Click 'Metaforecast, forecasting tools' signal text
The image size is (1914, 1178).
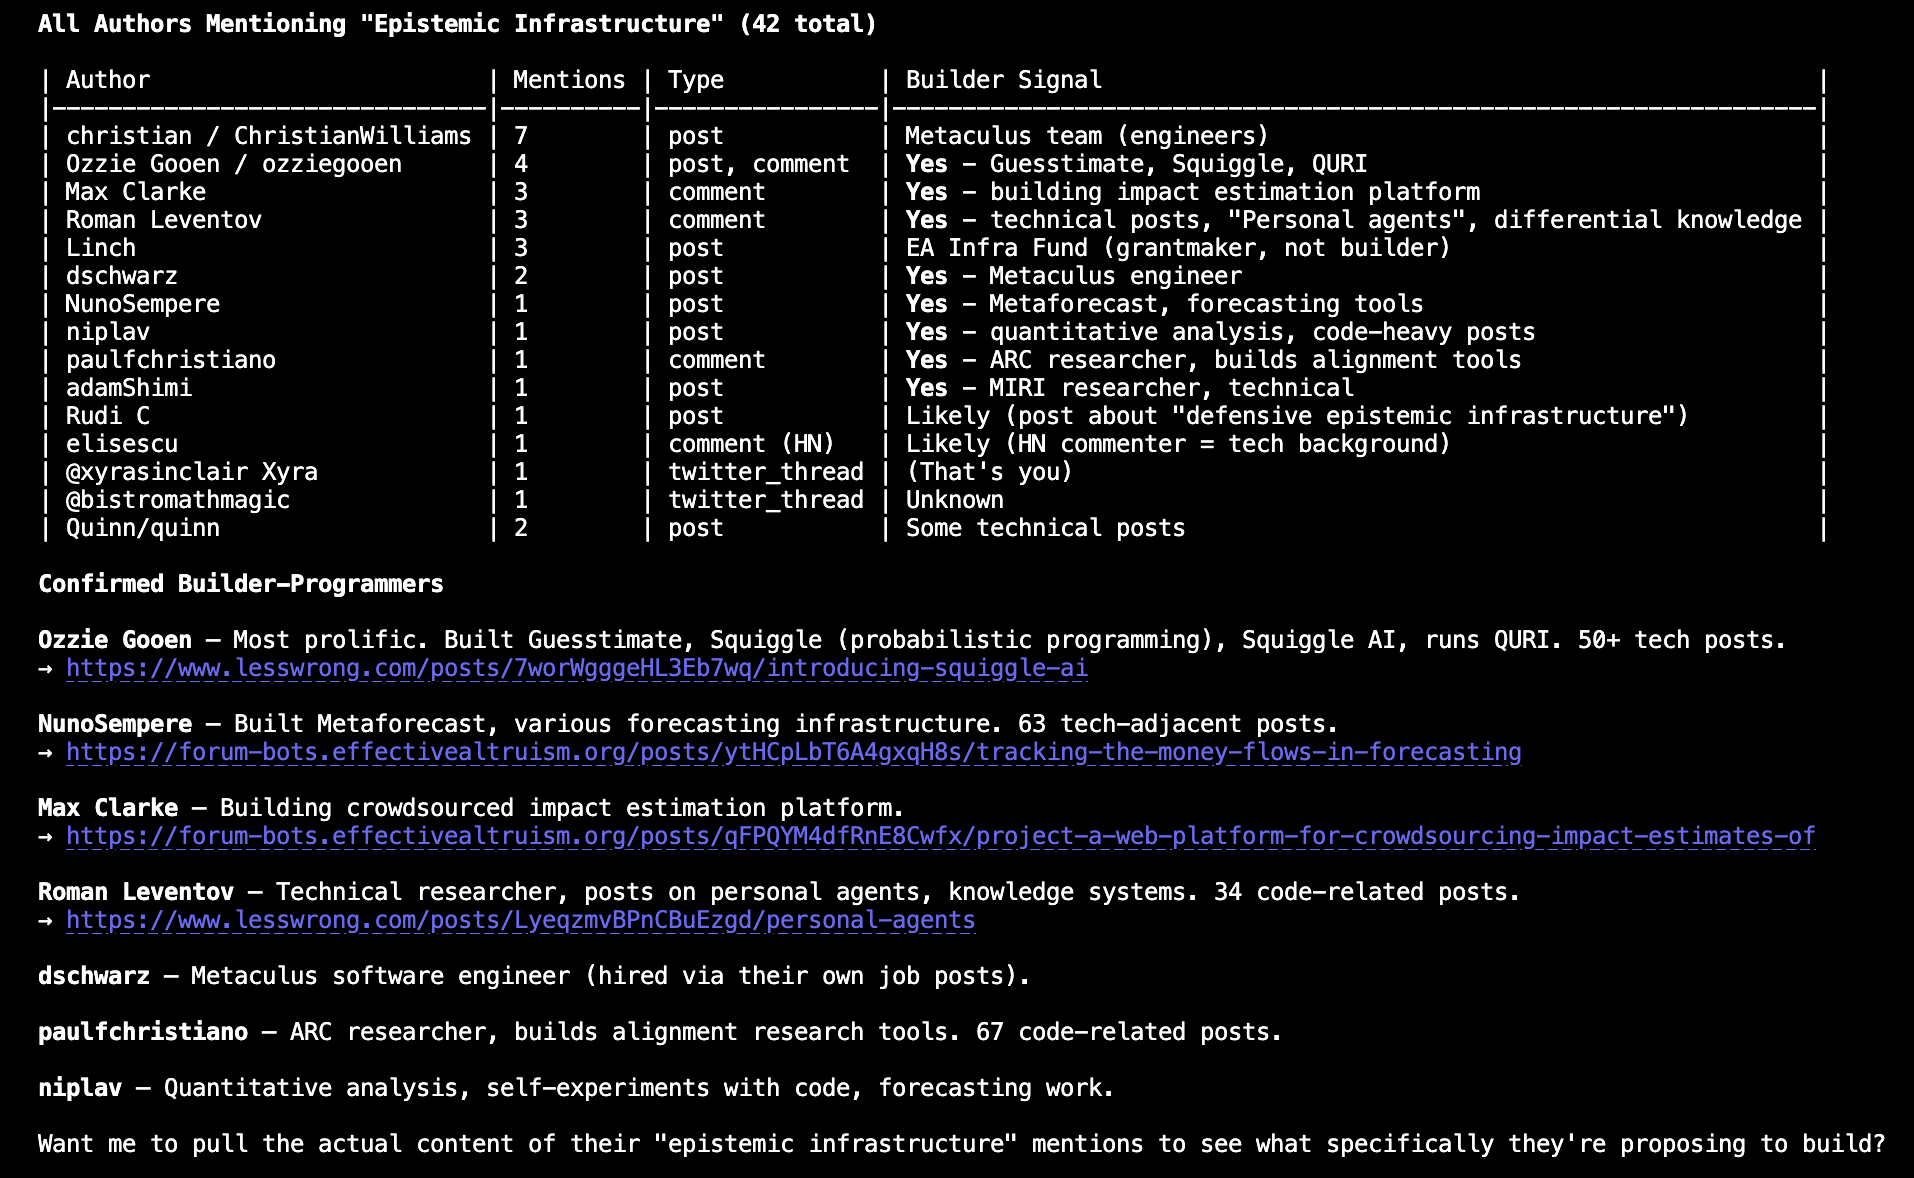pos(1207,304)
